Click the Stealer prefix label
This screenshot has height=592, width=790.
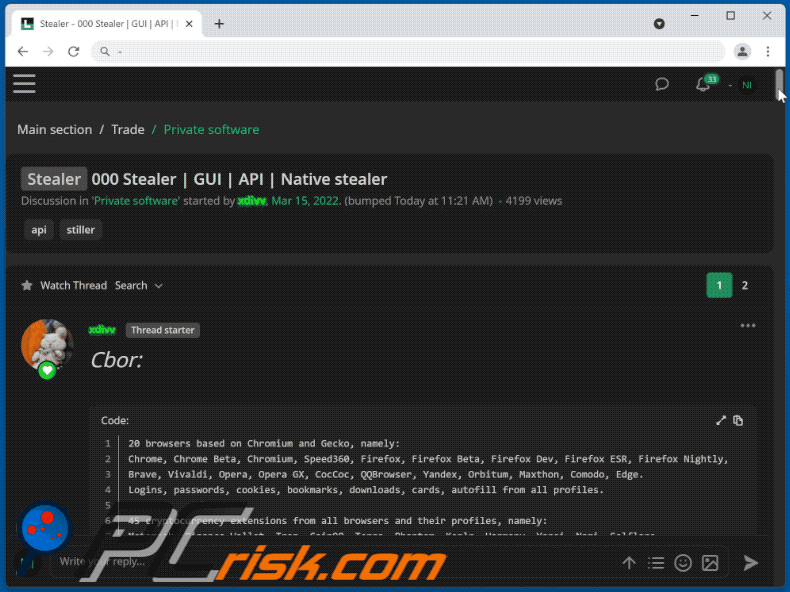(x=54, y=179)
